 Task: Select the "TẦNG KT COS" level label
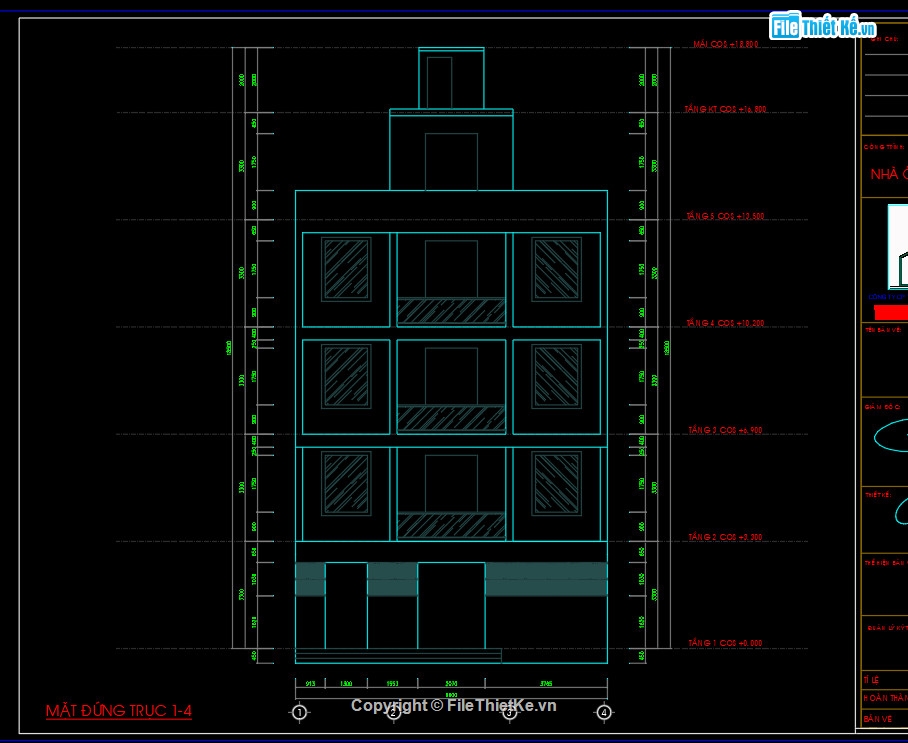726,109
